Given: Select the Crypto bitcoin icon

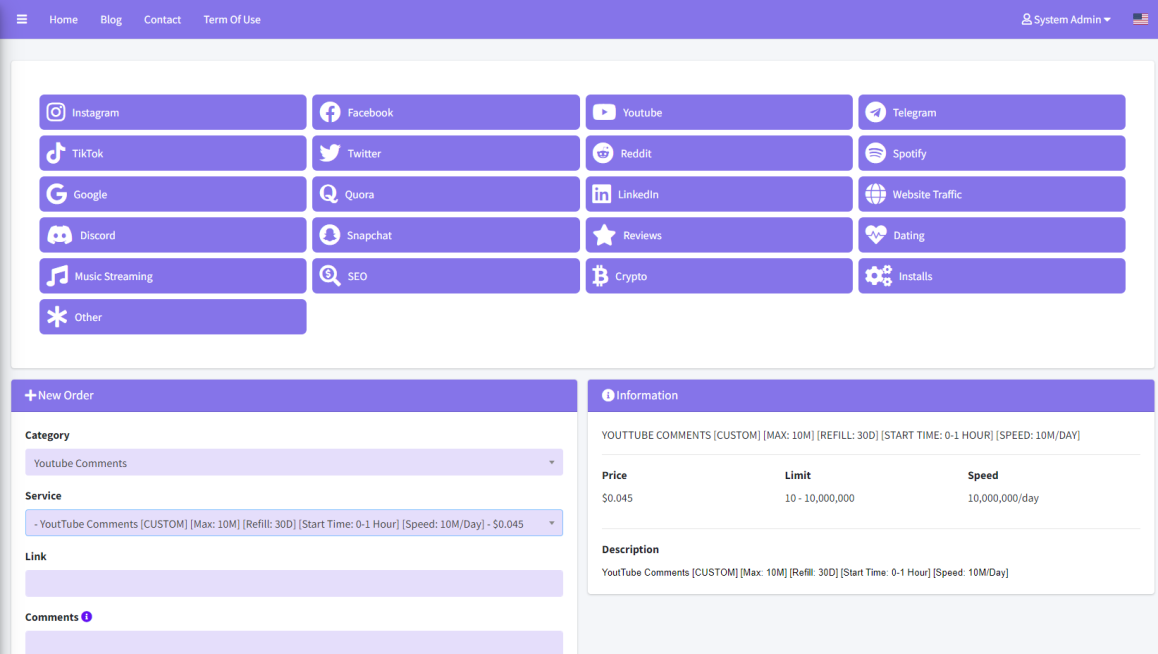Looking at the screenshot, I should [x=600, y=276].
